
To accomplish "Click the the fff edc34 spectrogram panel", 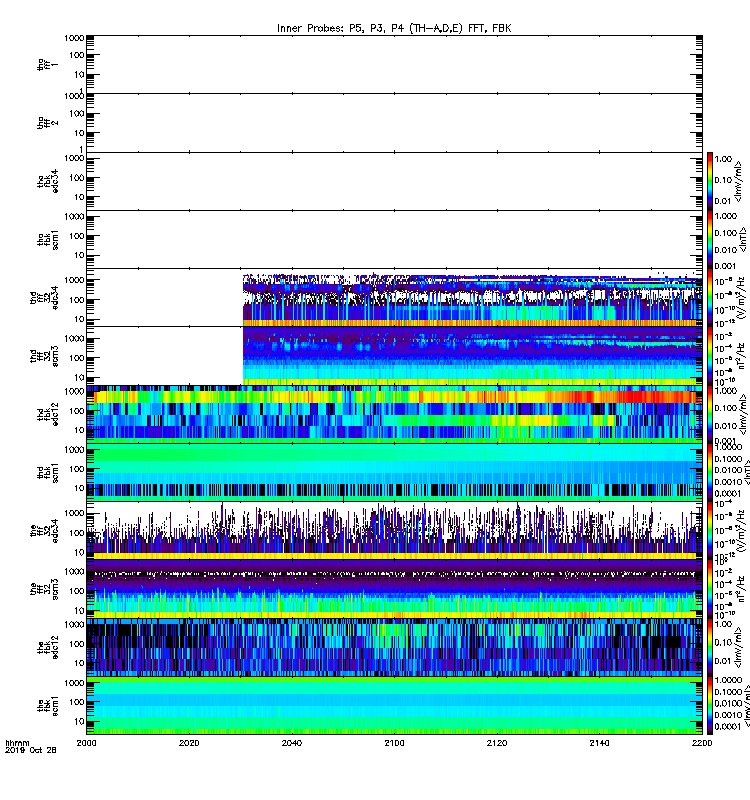I will pos(394,531).
